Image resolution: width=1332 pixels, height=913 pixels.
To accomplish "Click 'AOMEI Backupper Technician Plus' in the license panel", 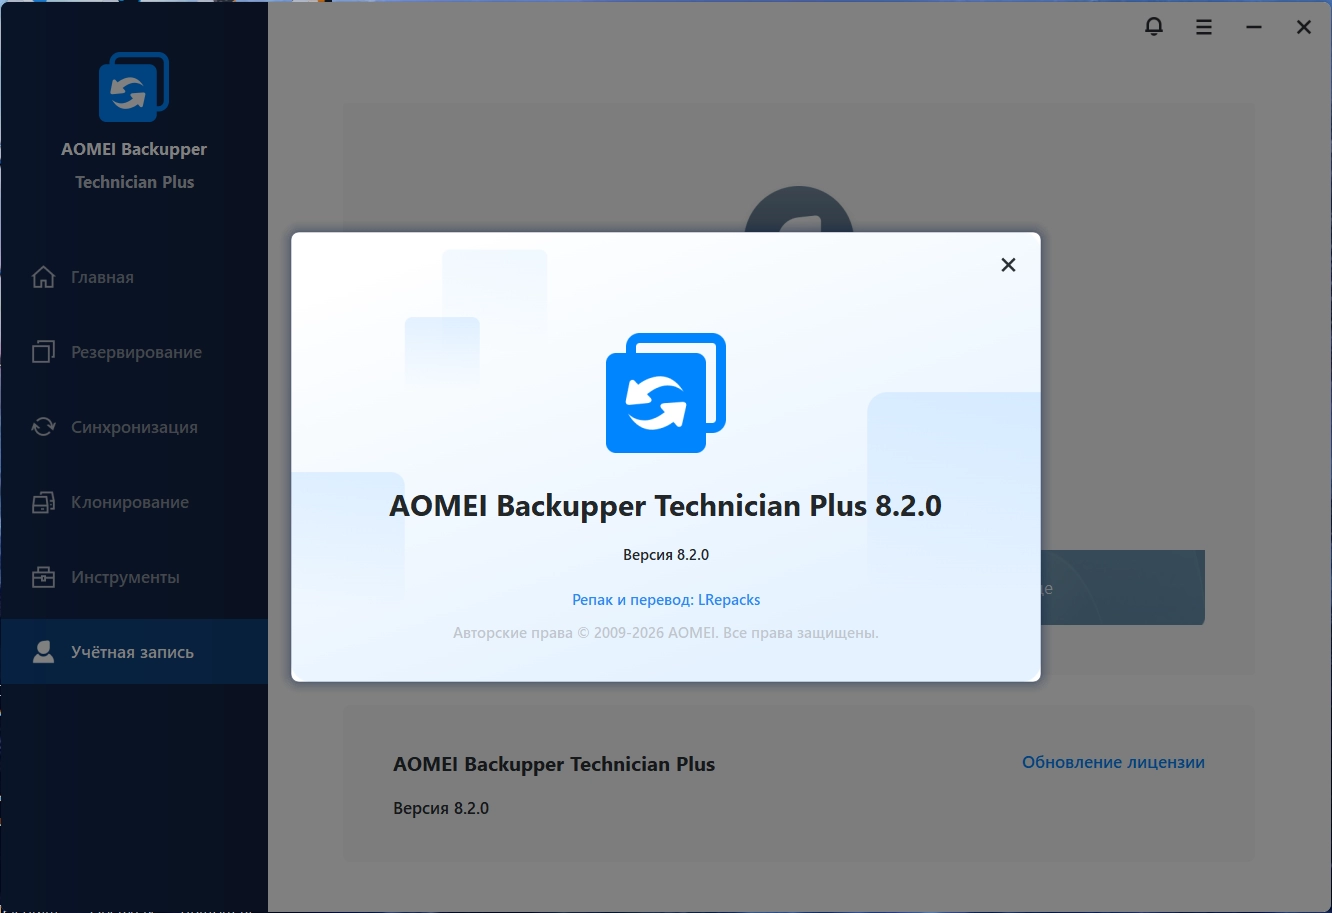I will 554,765.
